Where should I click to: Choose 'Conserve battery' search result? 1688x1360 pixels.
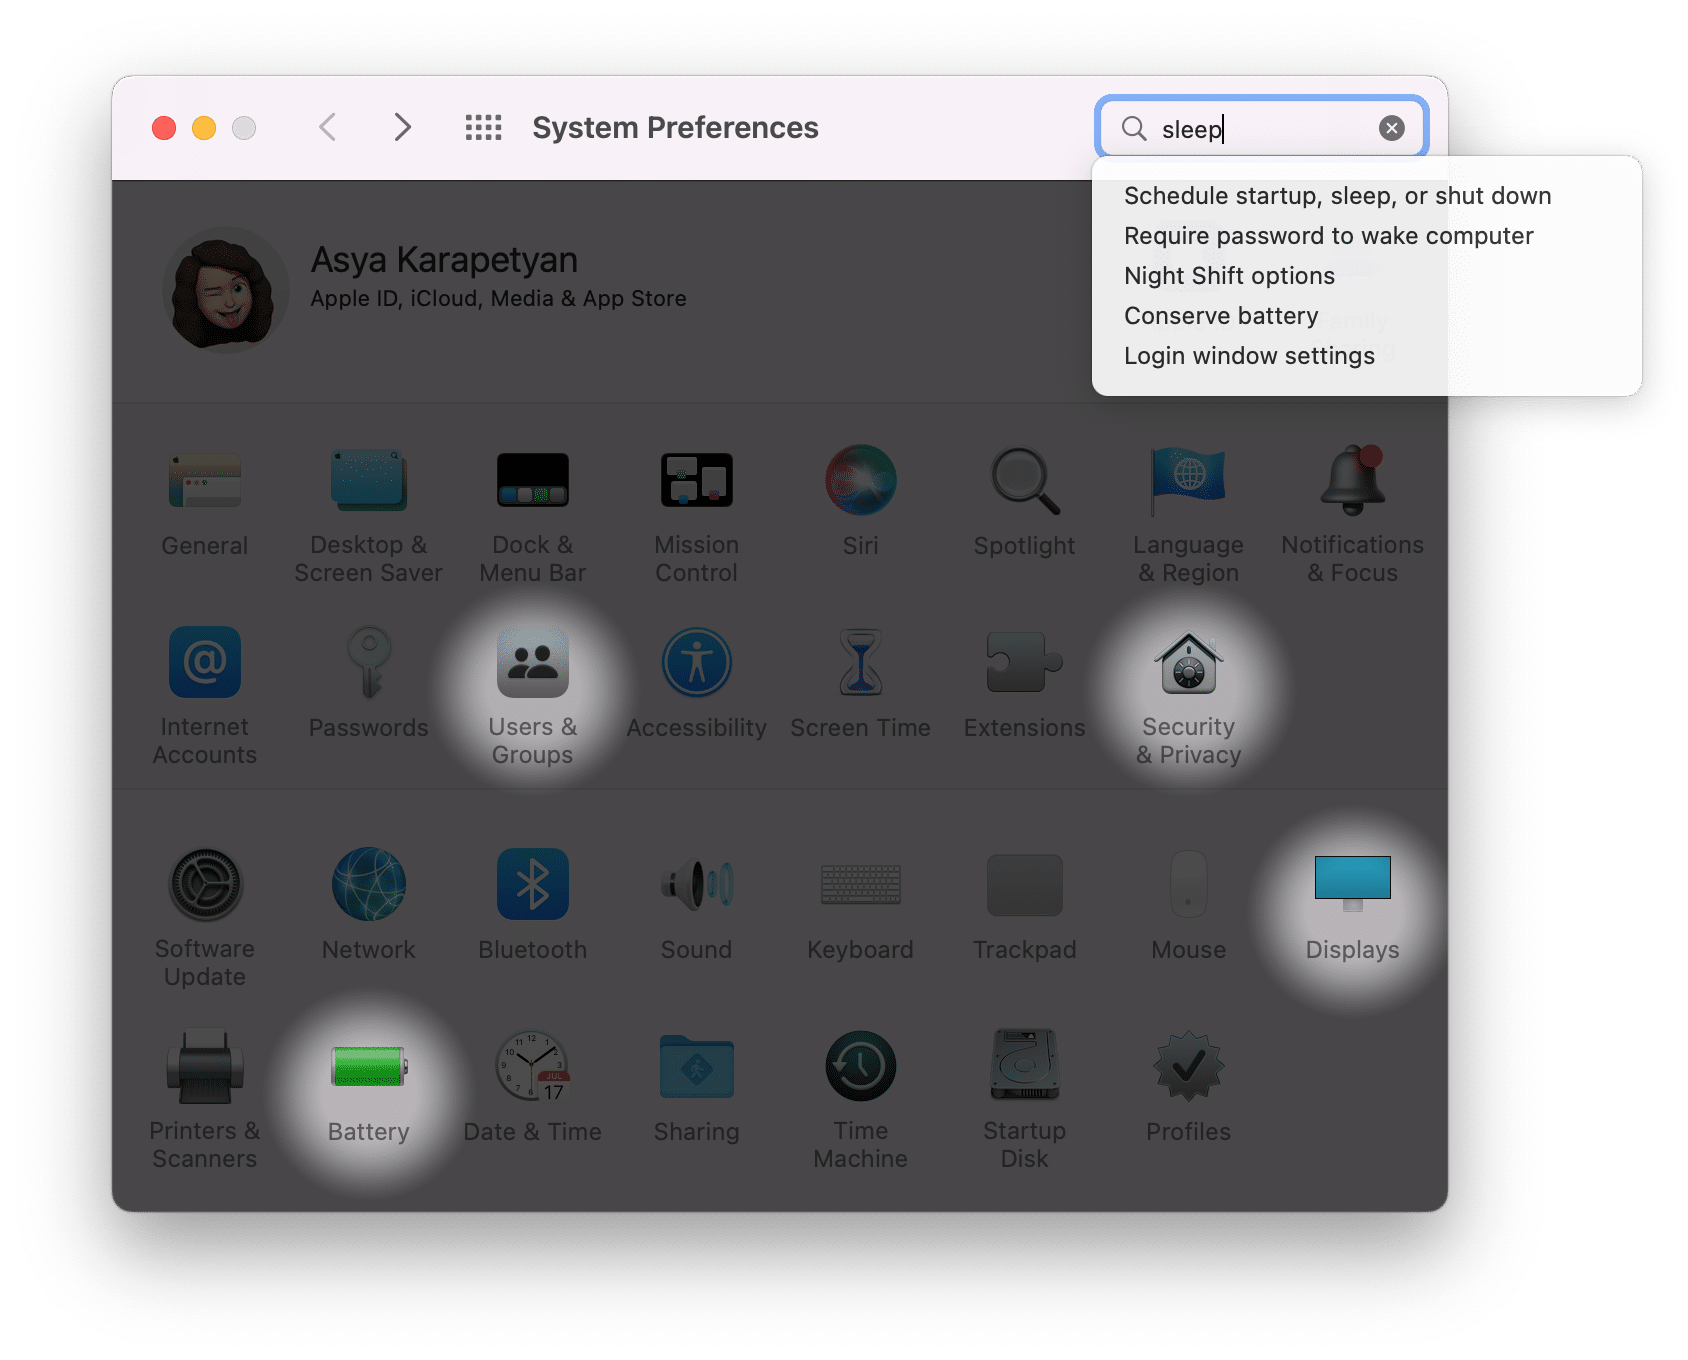point(1221,316)
